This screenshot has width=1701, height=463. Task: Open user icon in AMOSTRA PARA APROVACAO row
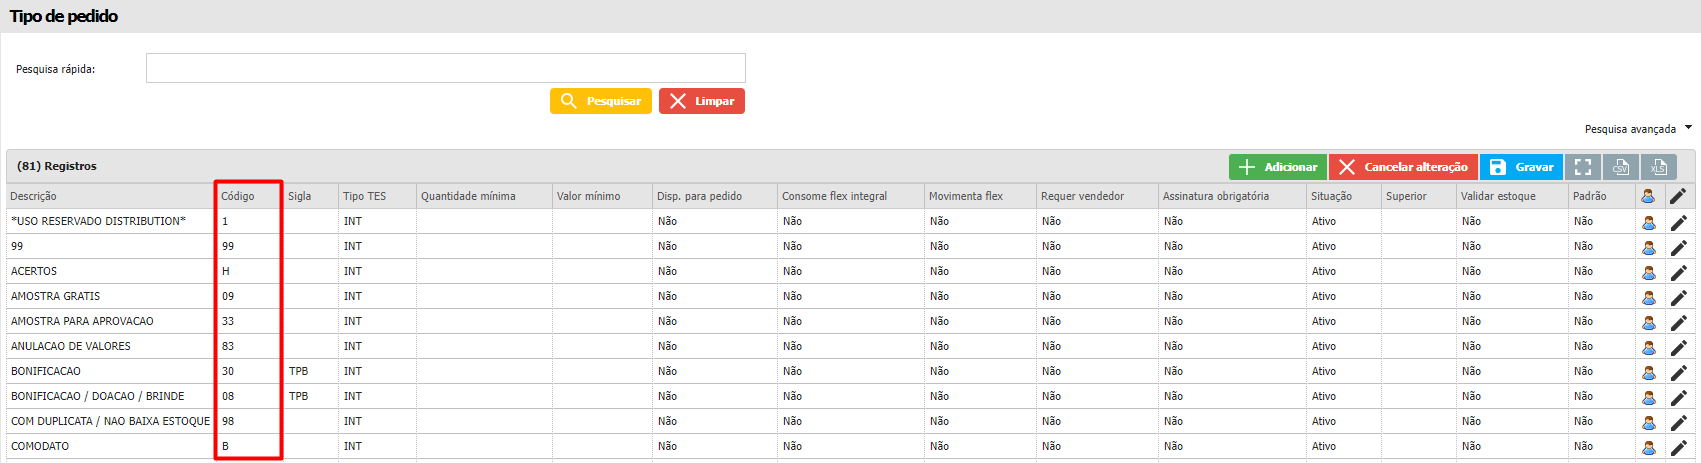(x=1649, y=322)
